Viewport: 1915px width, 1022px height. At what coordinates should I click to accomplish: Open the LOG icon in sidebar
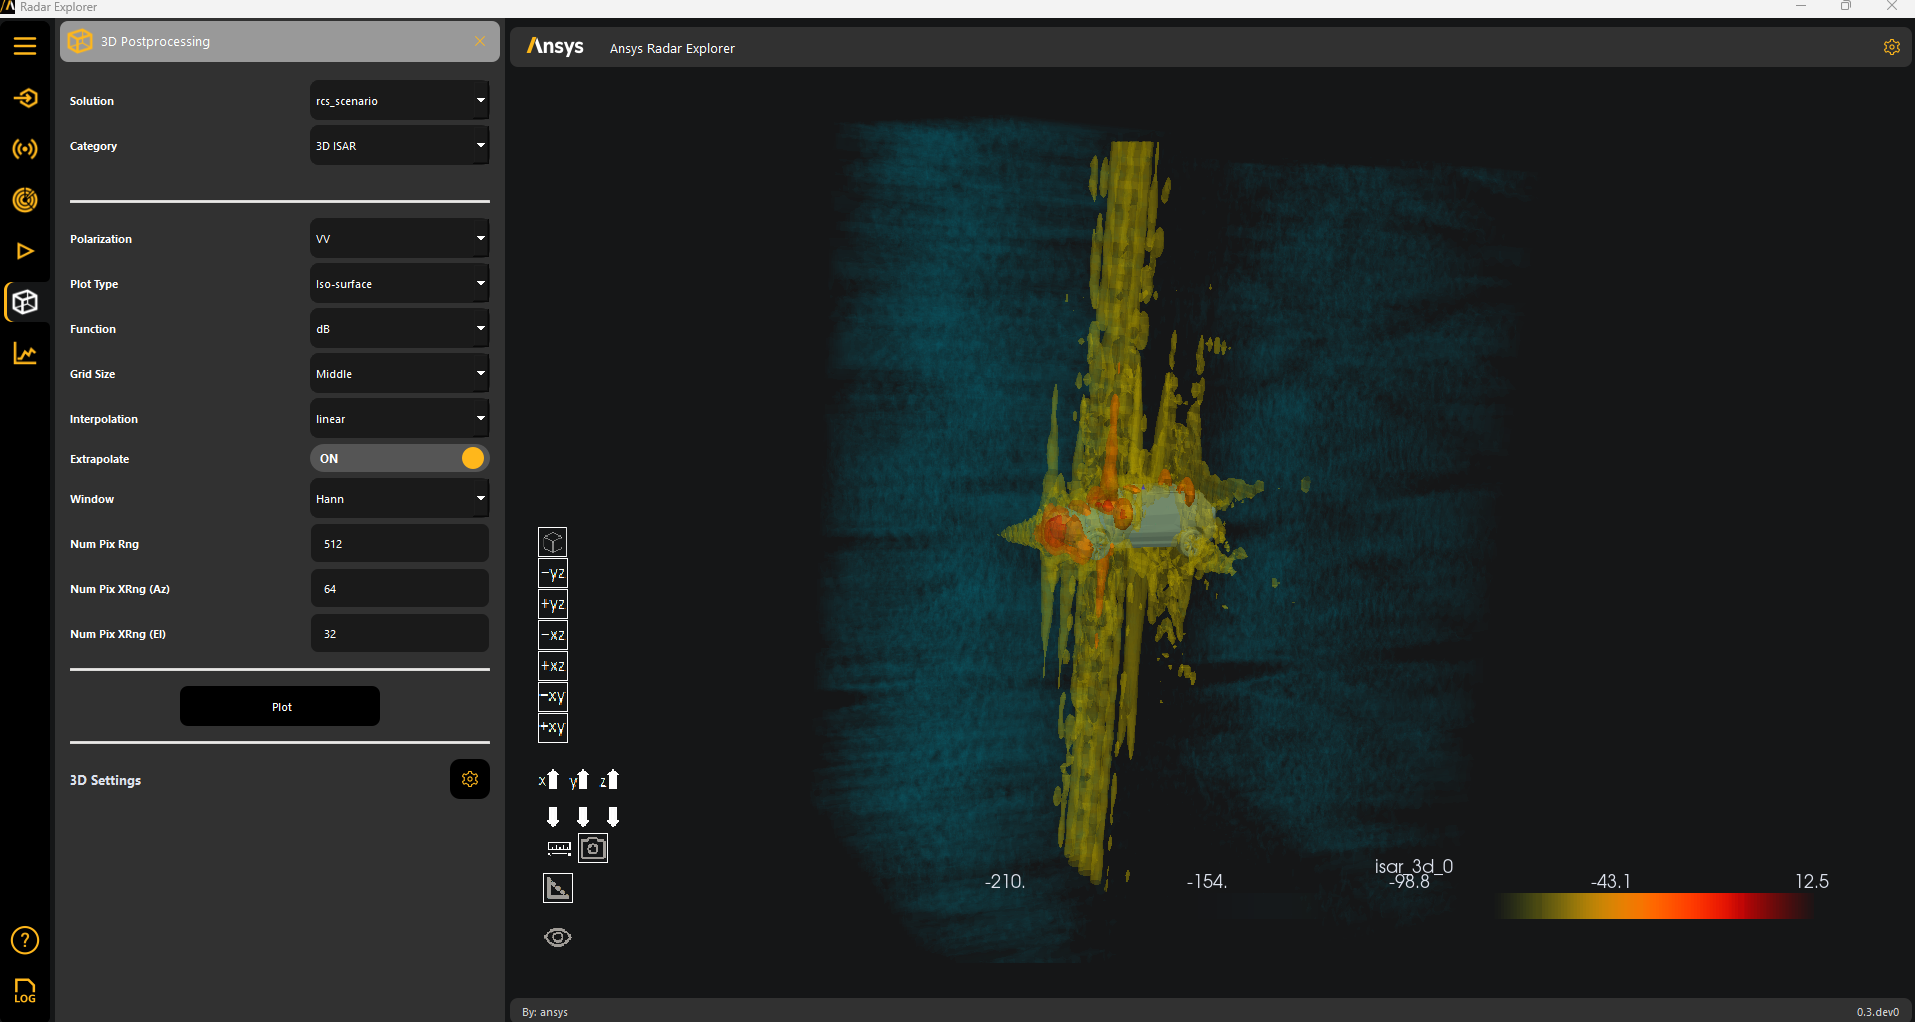click(25, 990)
